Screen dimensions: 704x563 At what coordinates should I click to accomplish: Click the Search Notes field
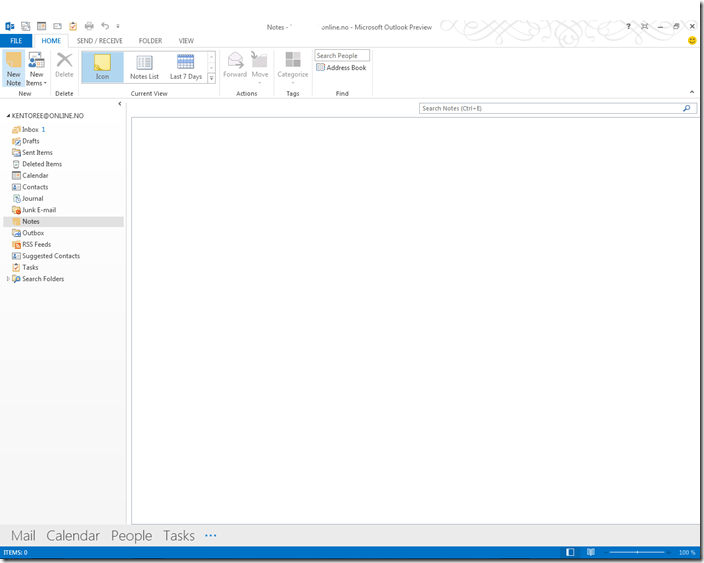[558, 108]
